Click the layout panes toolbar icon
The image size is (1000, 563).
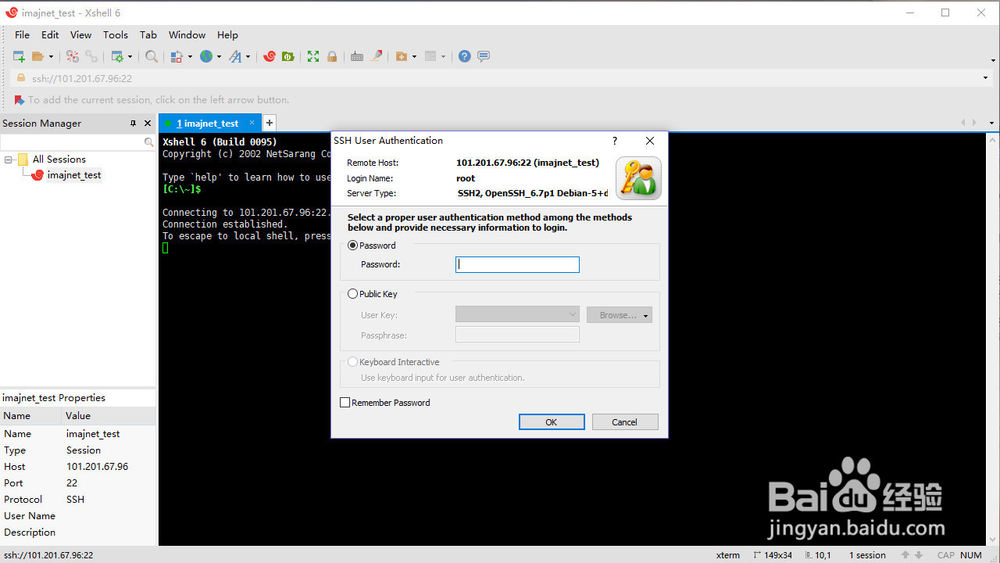[431, 57]
